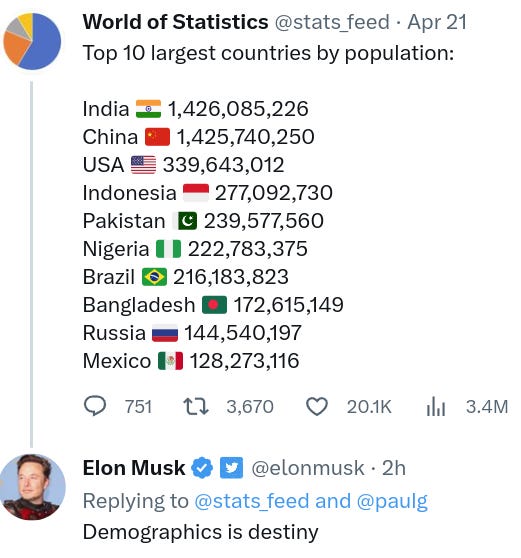
Task: Click the Elon Musk display name
Action: (134, 468)
